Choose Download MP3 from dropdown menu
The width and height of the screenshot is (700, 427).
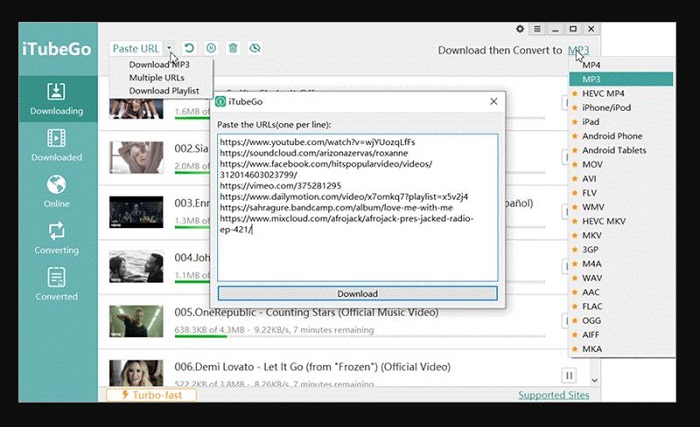click(159, 65)
